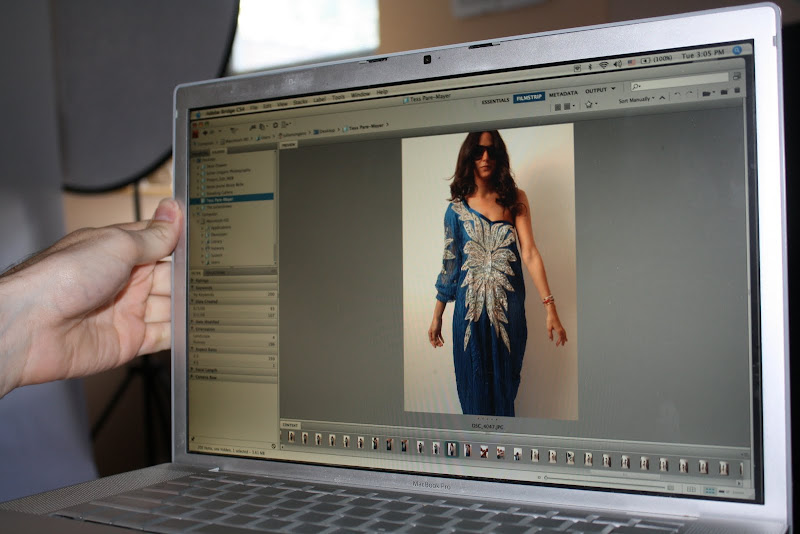Open the volume control icon
The width and height of the screenshot is (800, 534).
[x=618, y=64]
